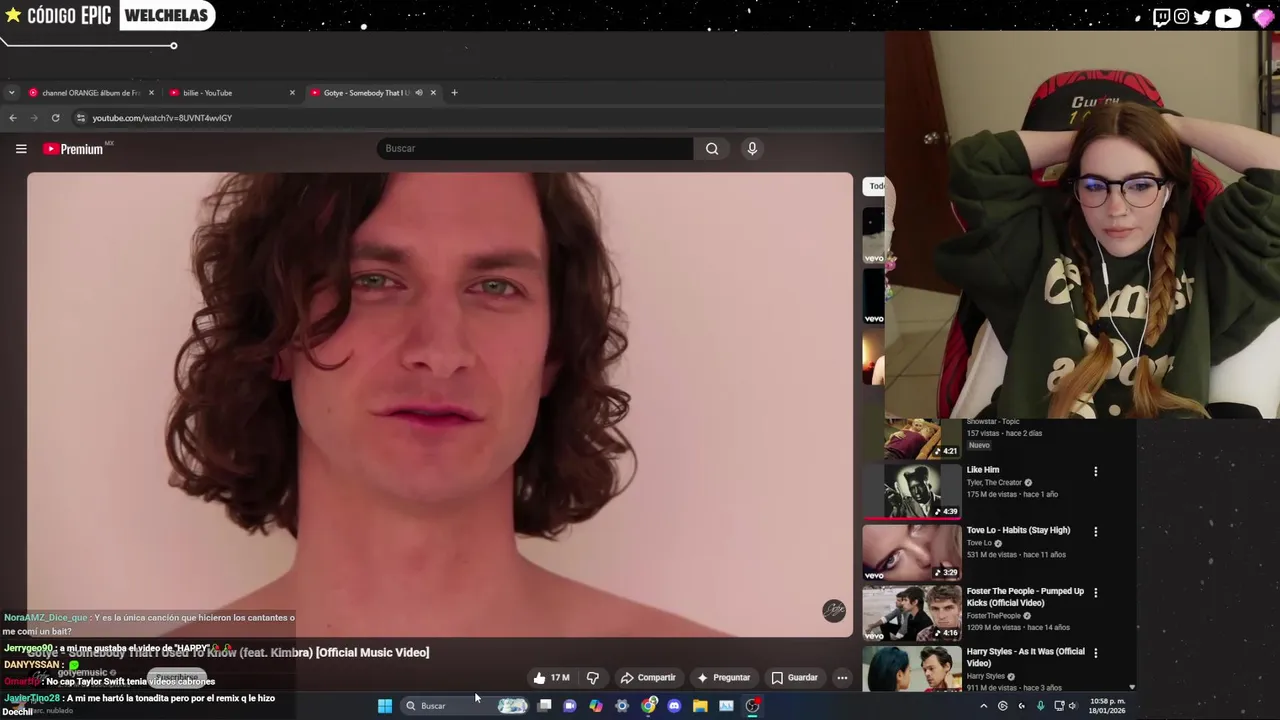Open clock showing 10:58 p. m.
This screenshot has height=720, width=1280.
pyautogui.click(x=1107, y=706)
